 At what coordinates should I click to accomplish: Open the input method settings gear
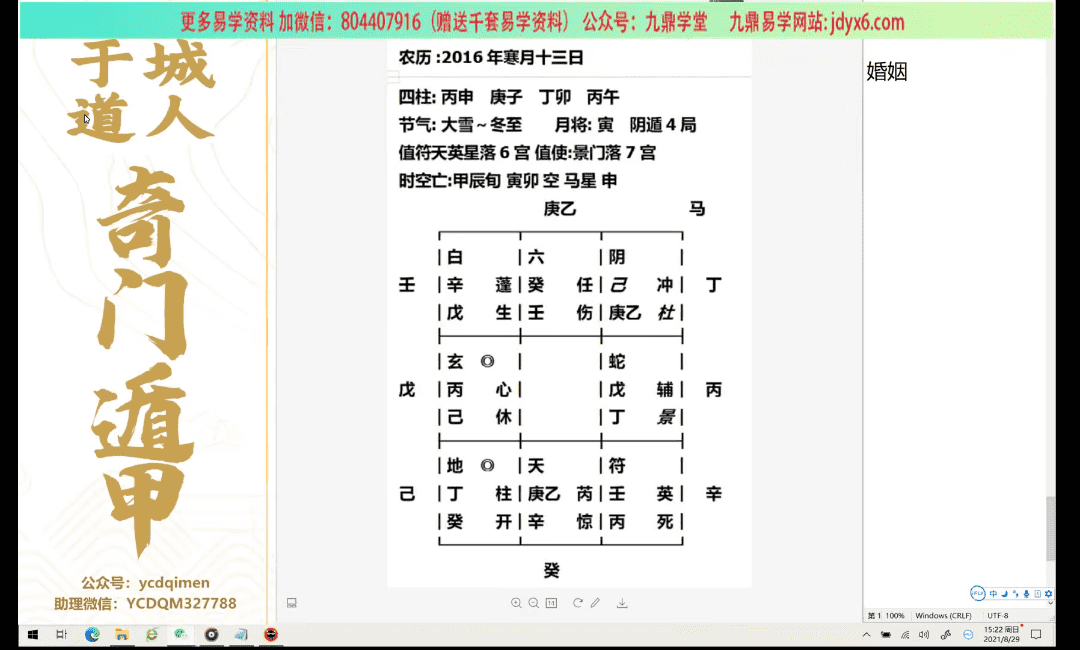(x=1048, y=594)
